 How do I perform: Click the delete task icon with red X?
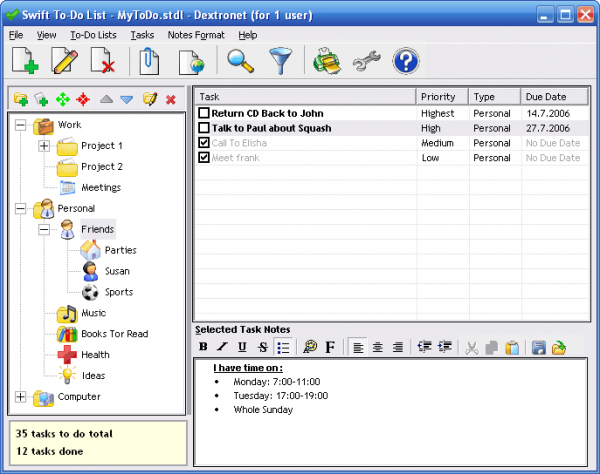(104, 62)
